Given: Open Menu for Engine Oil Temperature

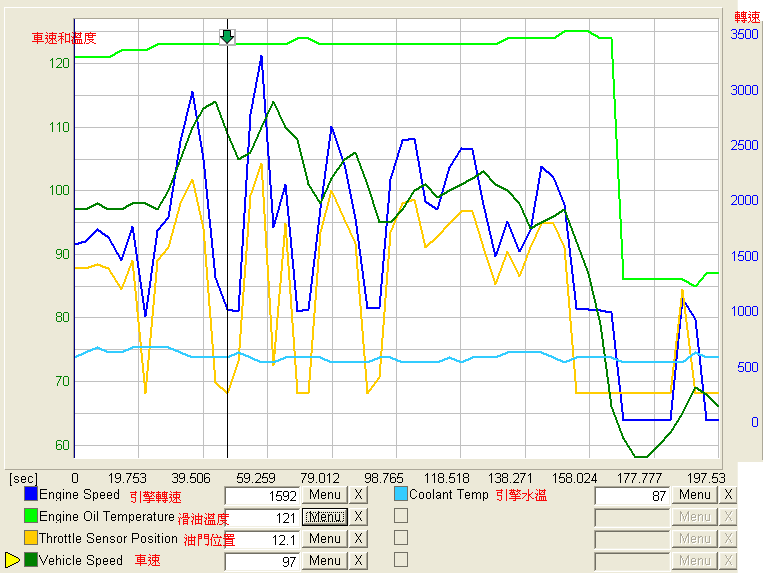Looking at the screenshot, I should pyautogui.click(x=325, y=517).
